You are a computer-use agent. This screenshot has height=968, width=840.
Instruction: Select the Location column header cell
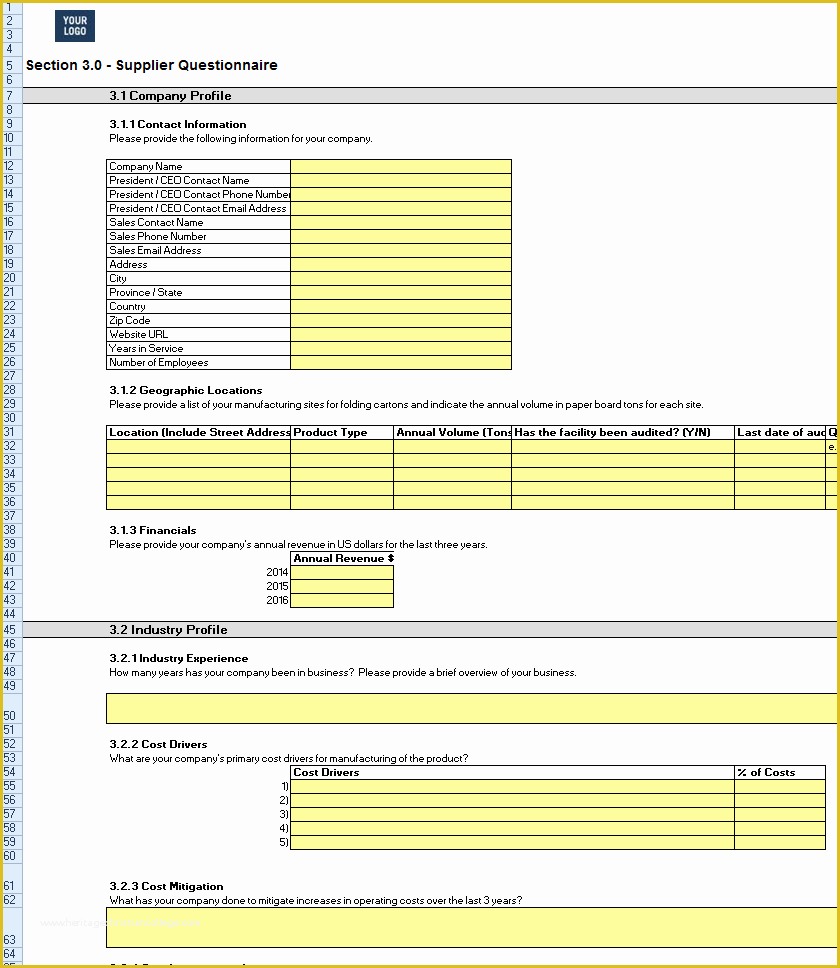click(x=198, y=432)
